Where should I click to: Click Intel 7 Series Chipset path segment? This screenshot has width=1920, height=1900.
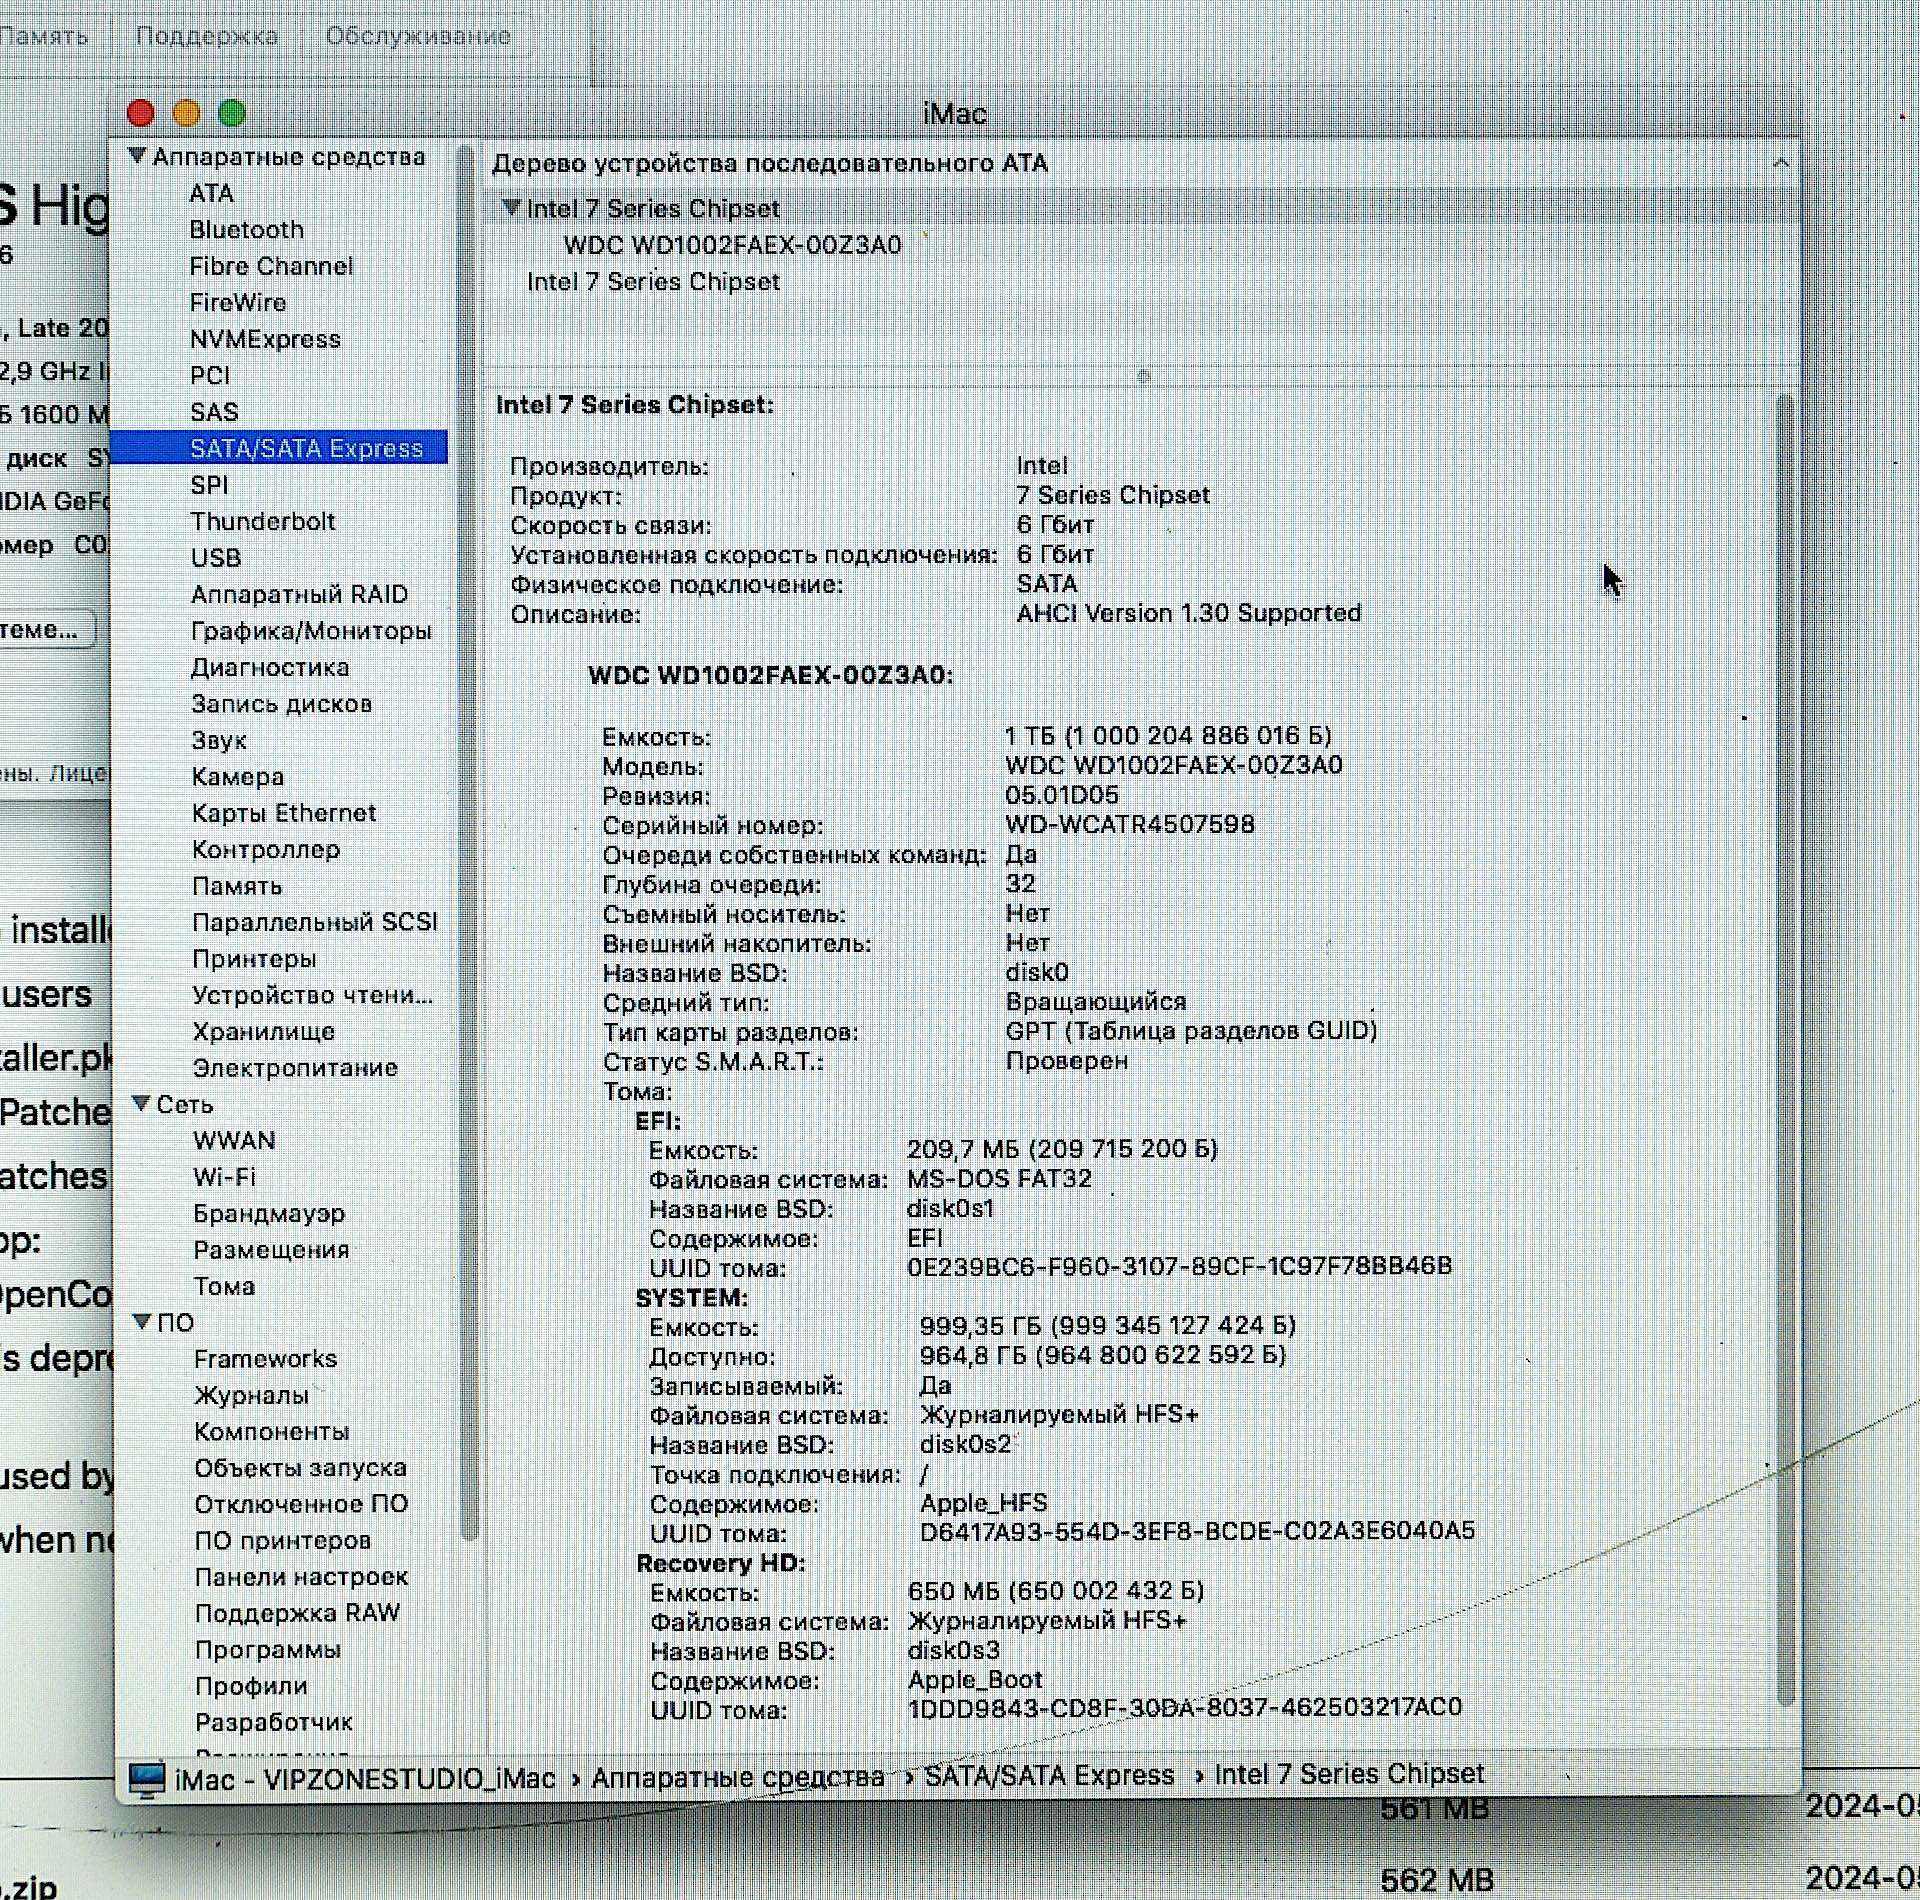[1349, 1775]
